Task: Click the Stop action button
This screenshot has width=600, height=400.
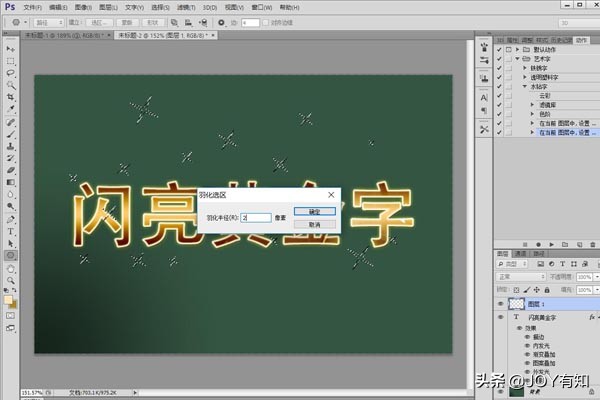Action: pos(525,244)
